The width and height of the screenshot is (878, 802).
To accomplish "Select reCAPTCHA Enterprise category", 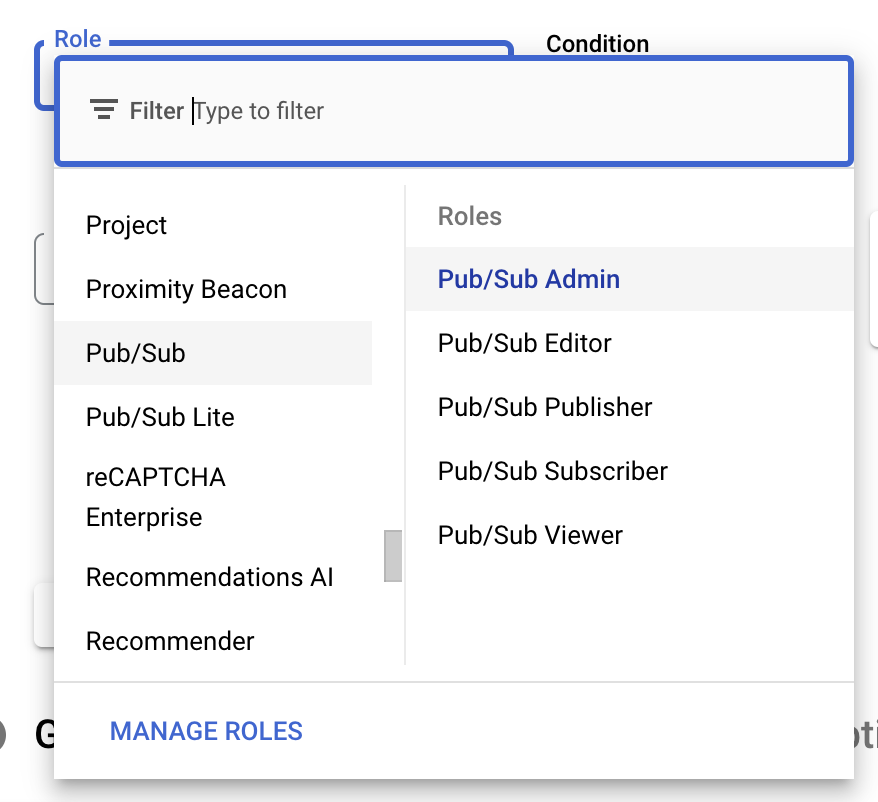I will (155, 497).
